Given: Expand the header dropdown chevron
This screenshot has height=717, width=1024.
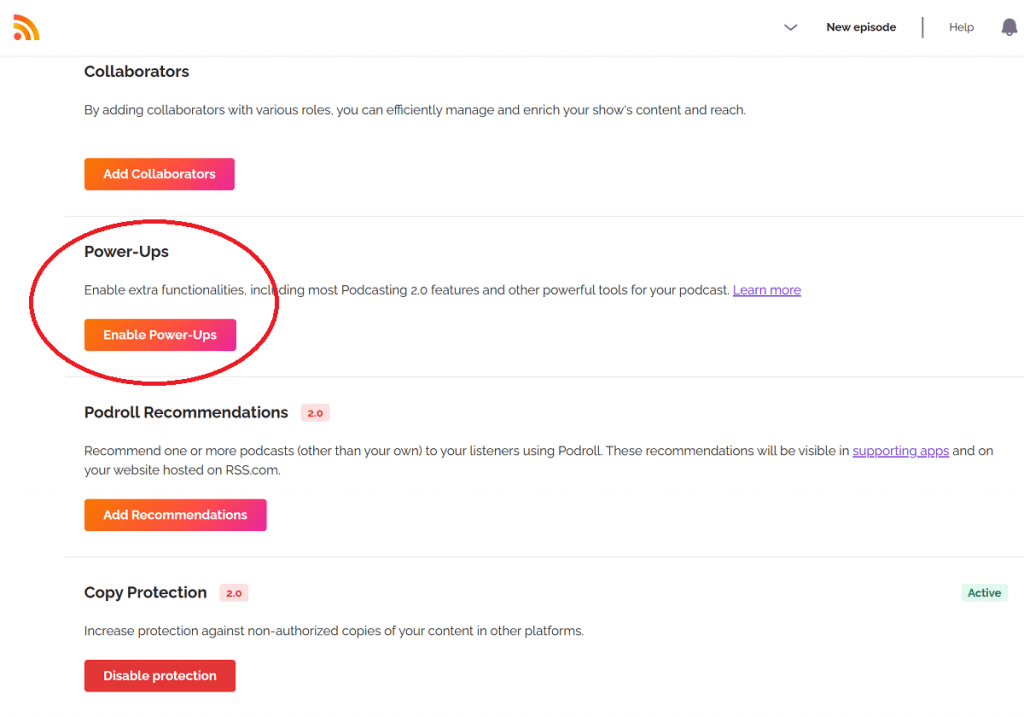Looking at the screenshot, I should point(790,28).
